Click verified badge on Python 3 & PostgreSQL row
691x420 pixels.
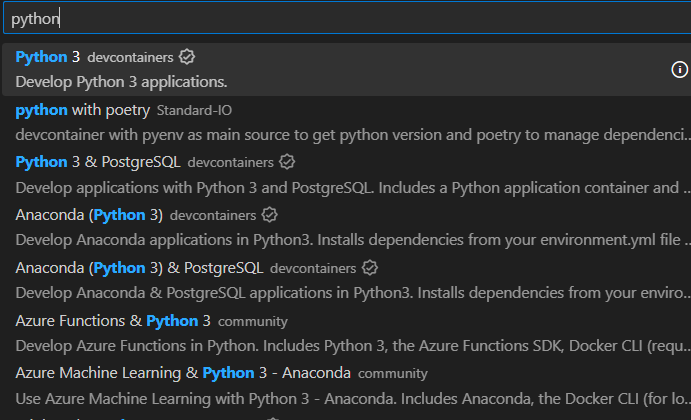(x=287, y=162)
